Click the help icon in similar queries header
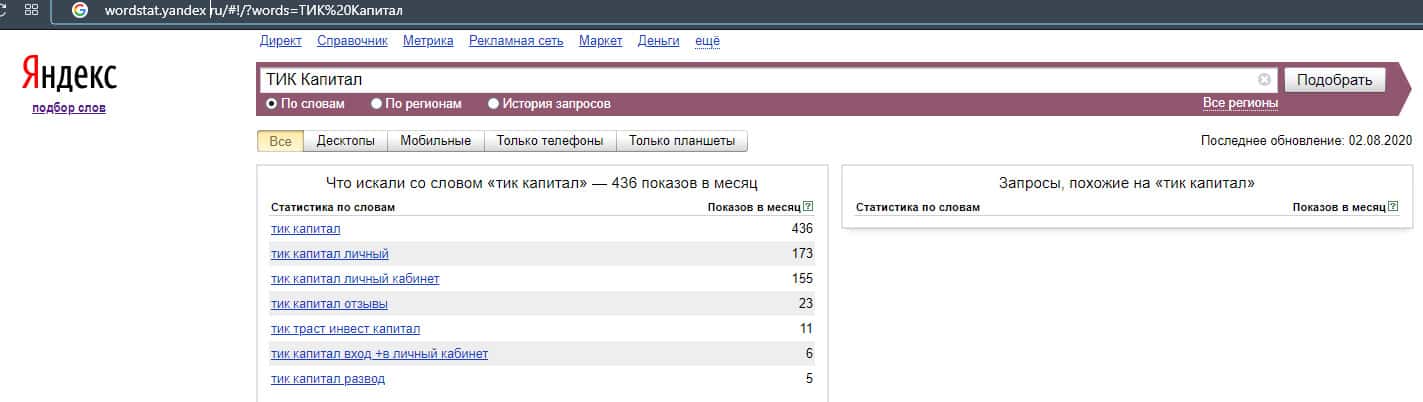Viewport: 1423px width, 402px height. [1393, 207]
